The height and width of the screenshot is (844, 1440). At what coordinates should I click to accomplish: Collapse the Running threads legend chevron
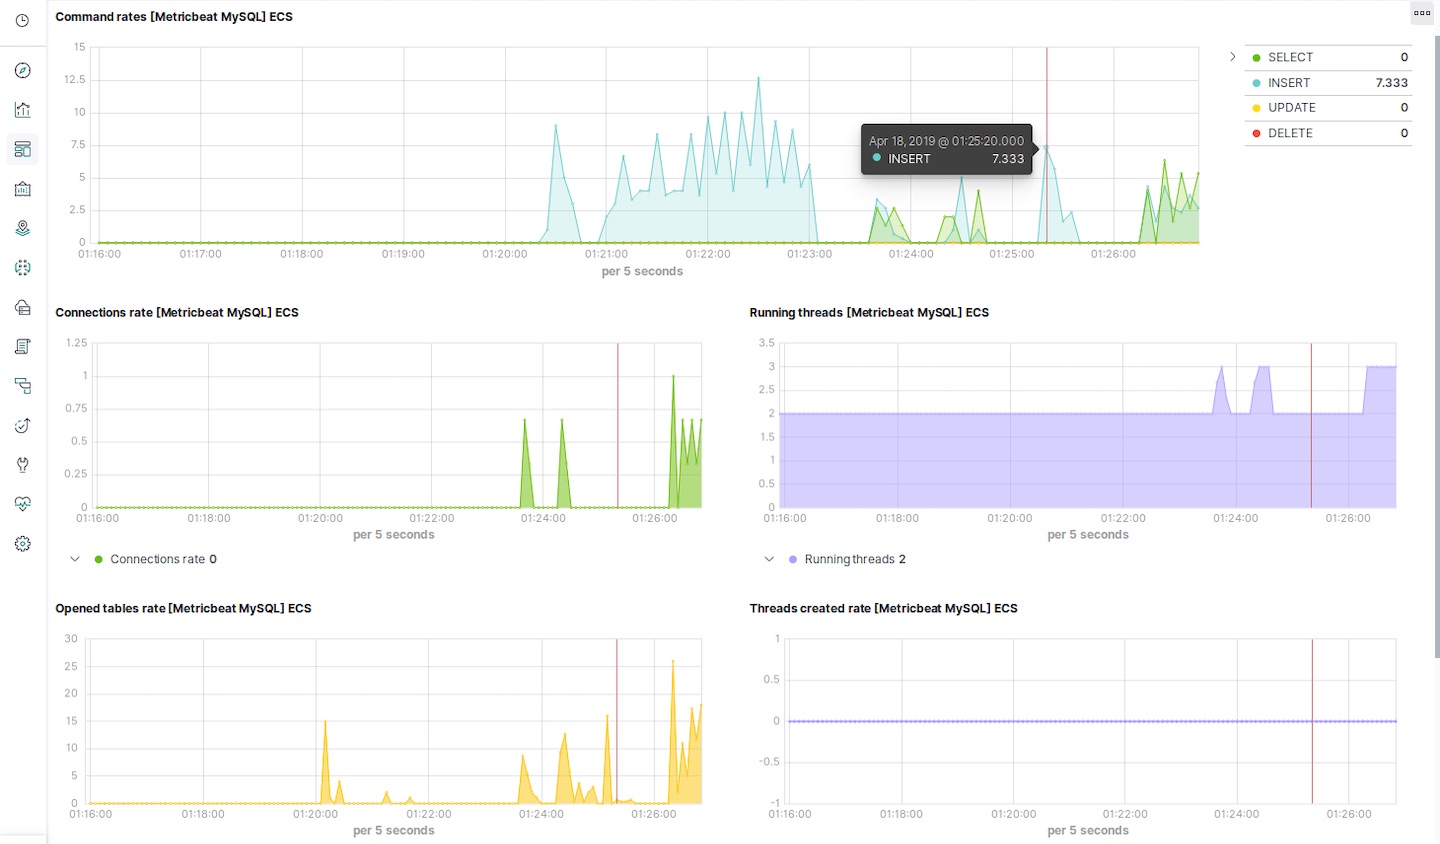(768, 559)
